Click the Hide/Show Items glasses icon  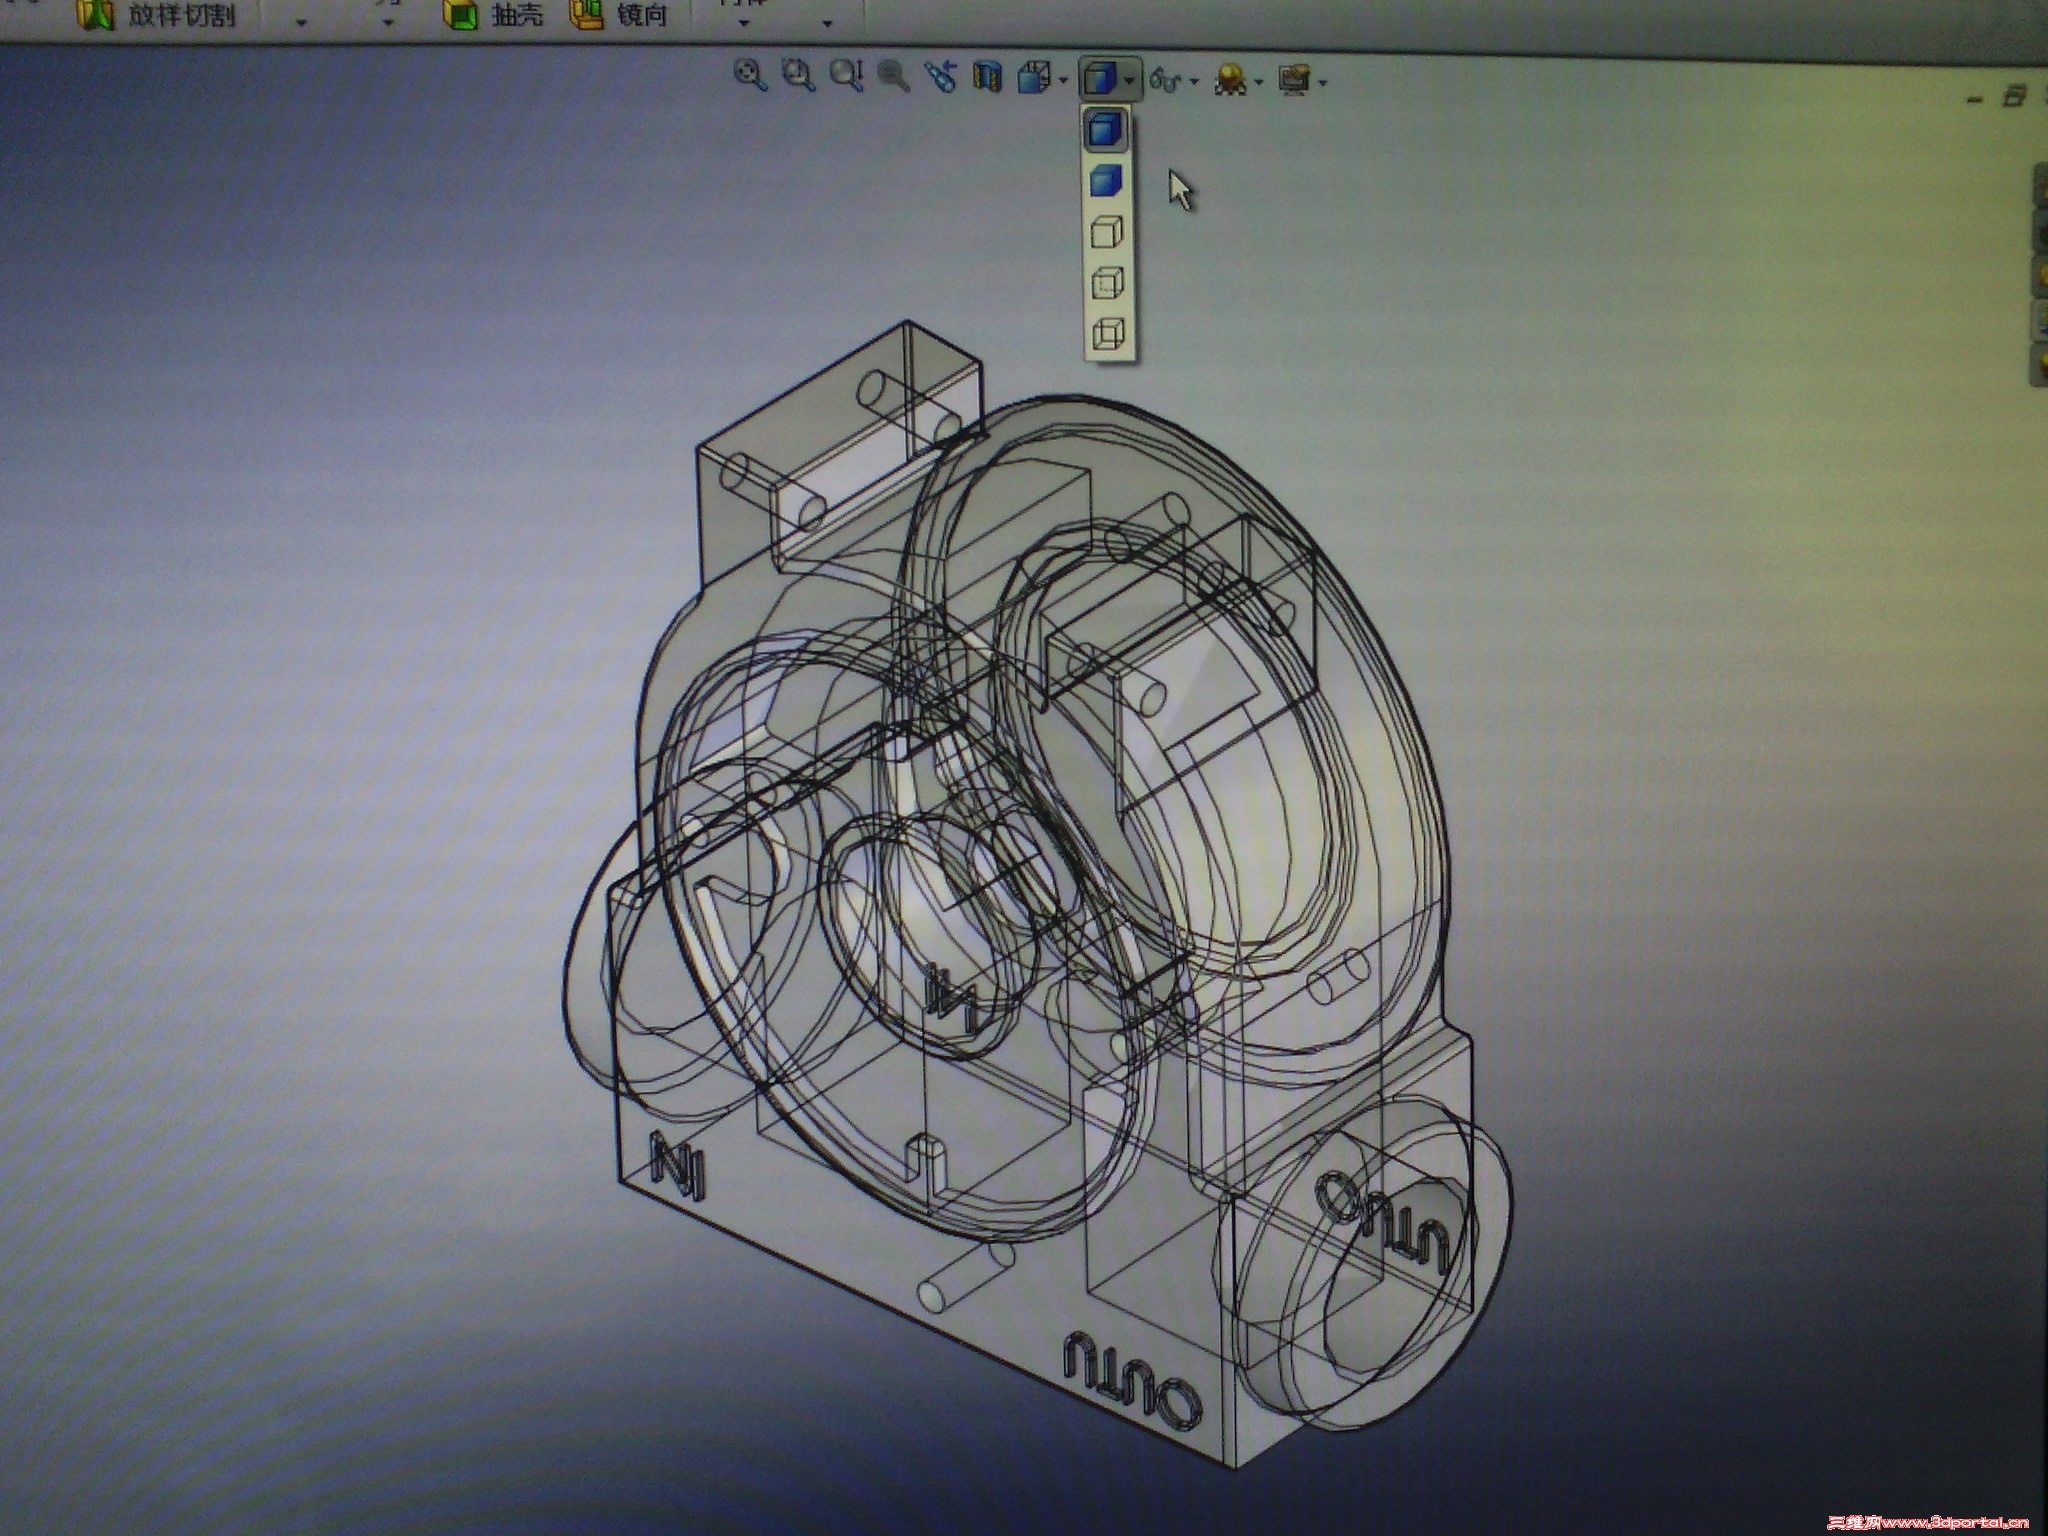pyautogui.click(x=1166, y=80)
